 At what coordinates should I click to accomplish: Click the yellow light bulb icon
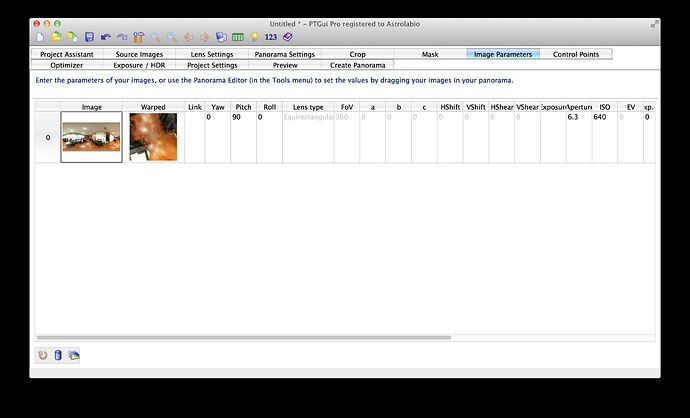254,37
